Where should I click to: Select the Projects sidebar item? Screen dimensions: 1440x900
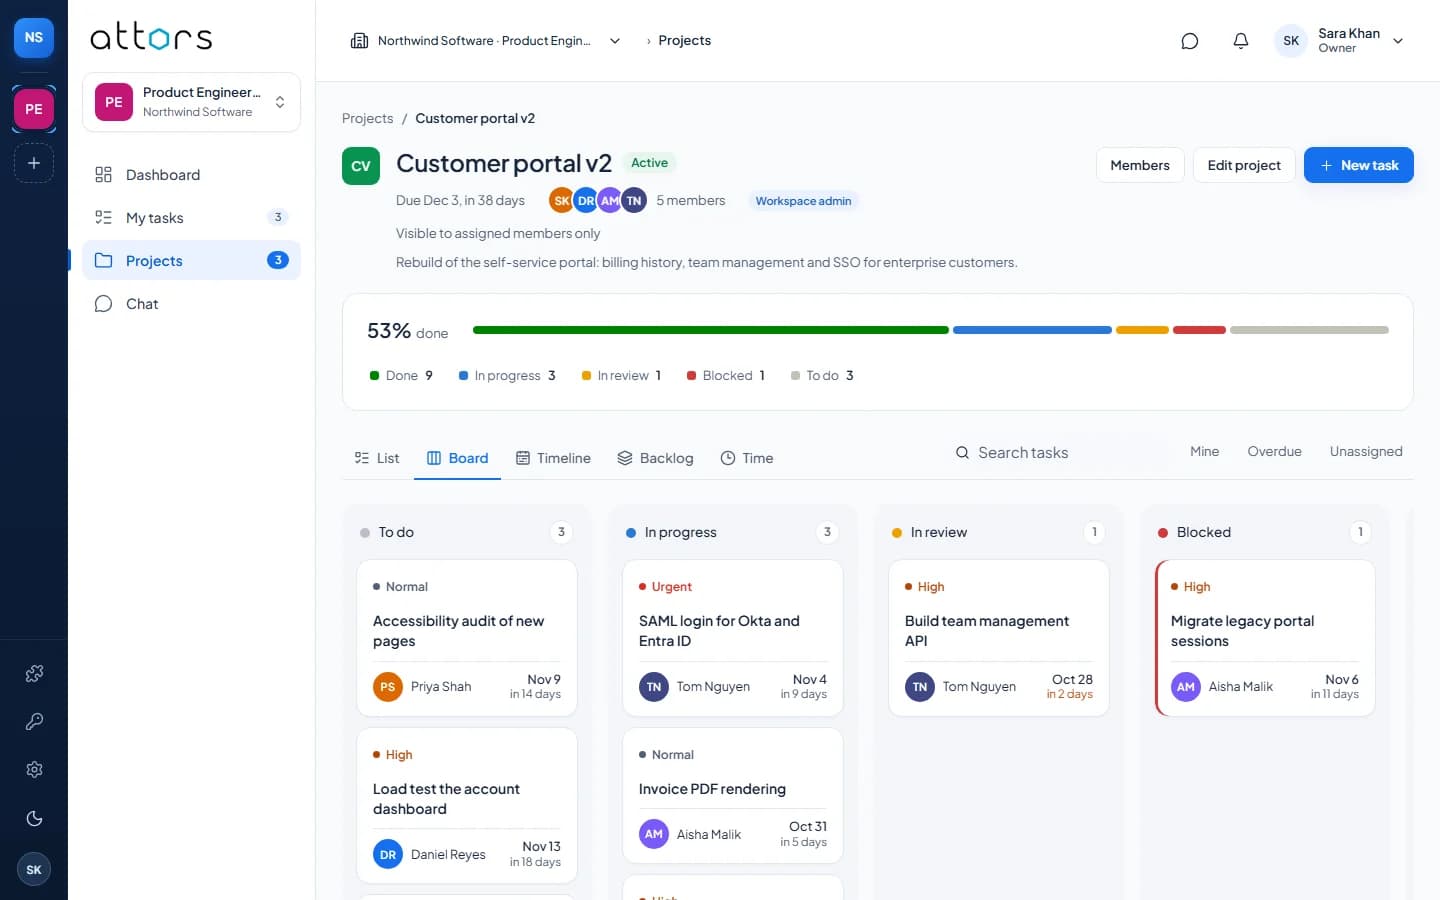[x=191, y=261]
